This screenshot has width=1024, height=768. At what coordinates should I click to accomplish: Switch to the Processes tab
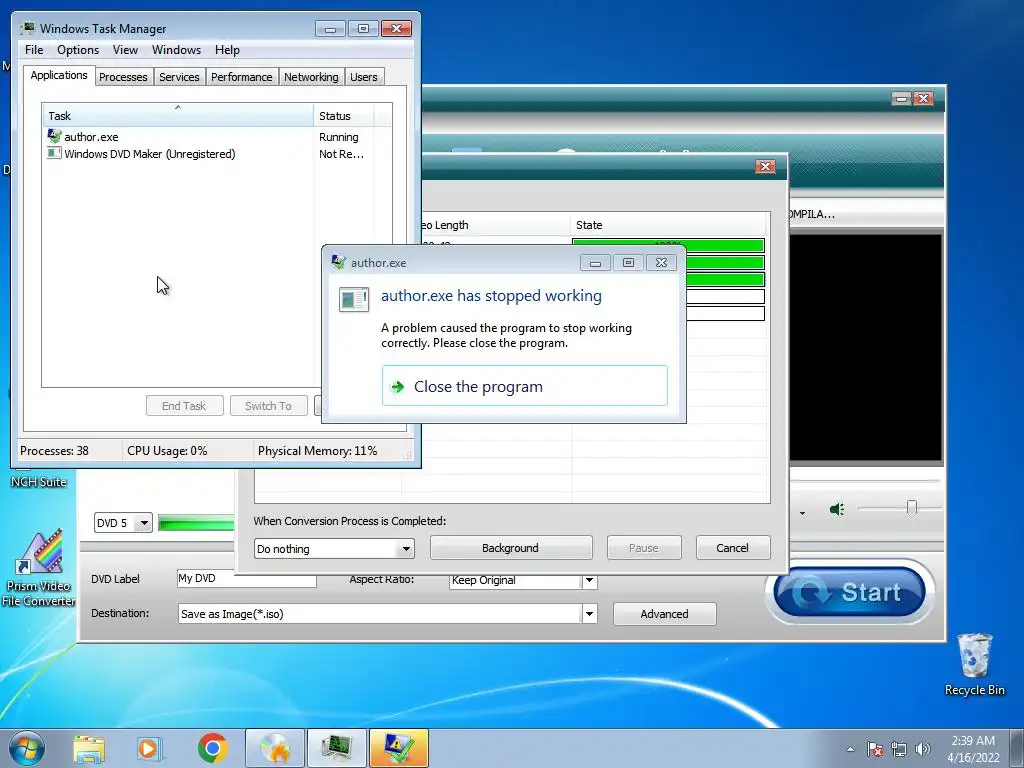[123, 77]
